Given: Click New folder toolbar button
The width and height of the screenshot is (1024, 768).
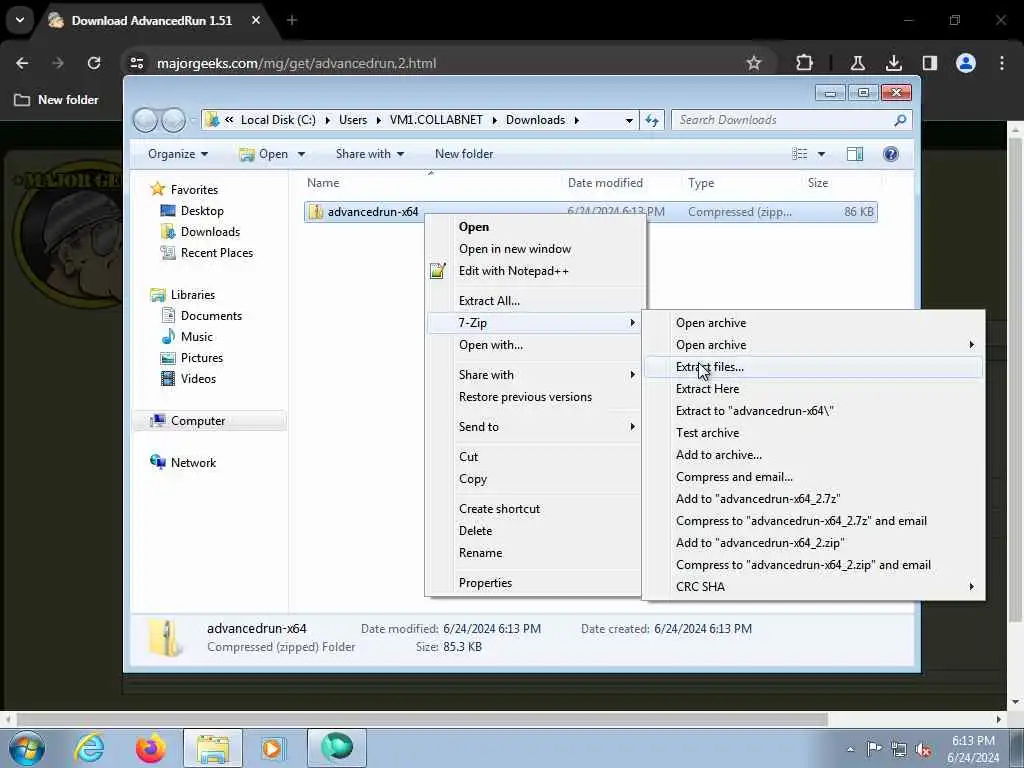Looking at the screenshot, I should pyautogui.click(x=464, y=154).
